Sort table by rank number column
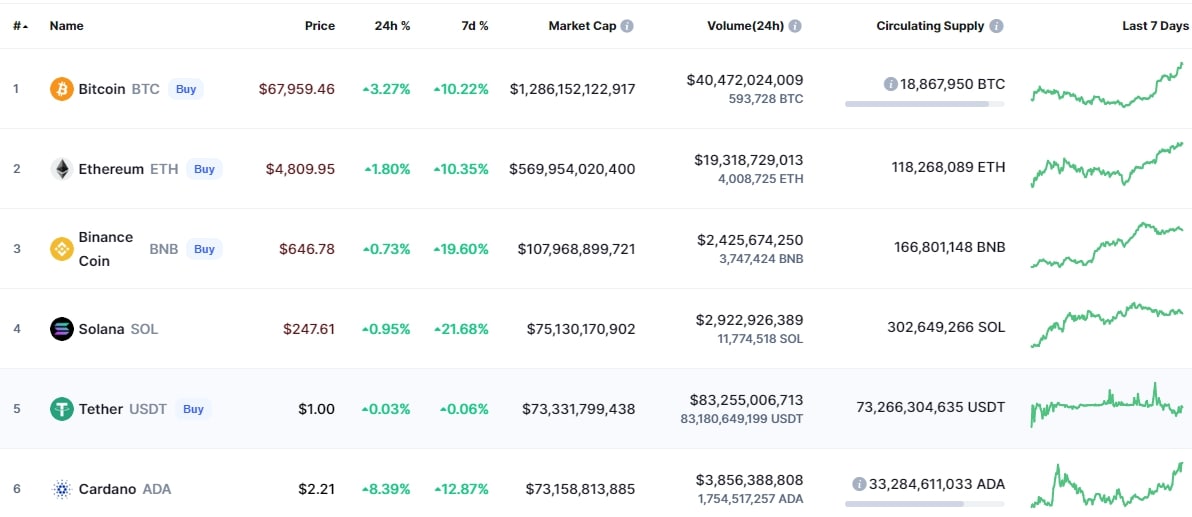This screenshot has width=1192, height=517. (20, 26)
